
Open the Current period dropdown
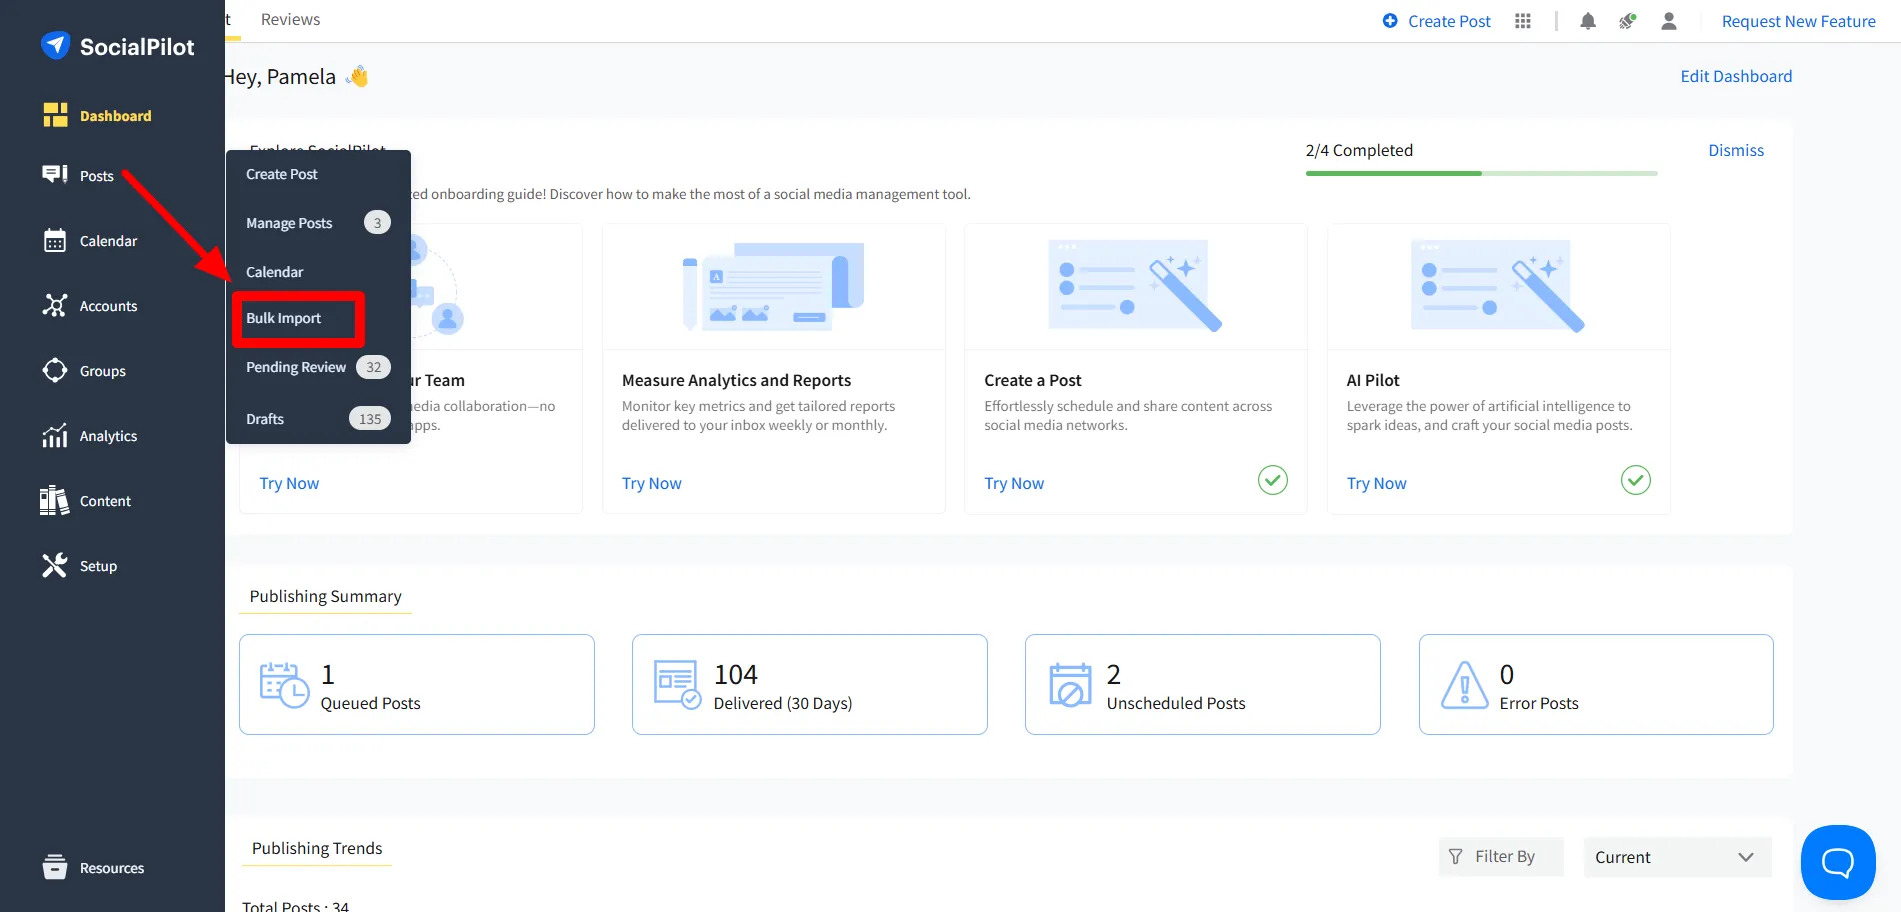1676,856
